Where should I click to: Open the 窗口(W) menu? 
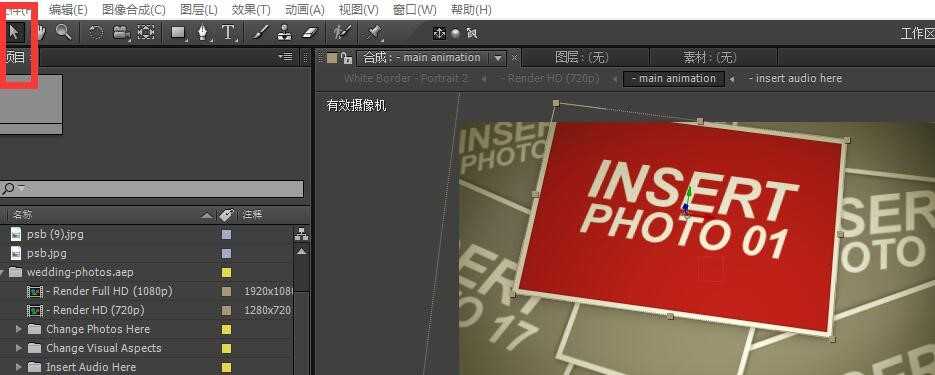click(415, 10)
